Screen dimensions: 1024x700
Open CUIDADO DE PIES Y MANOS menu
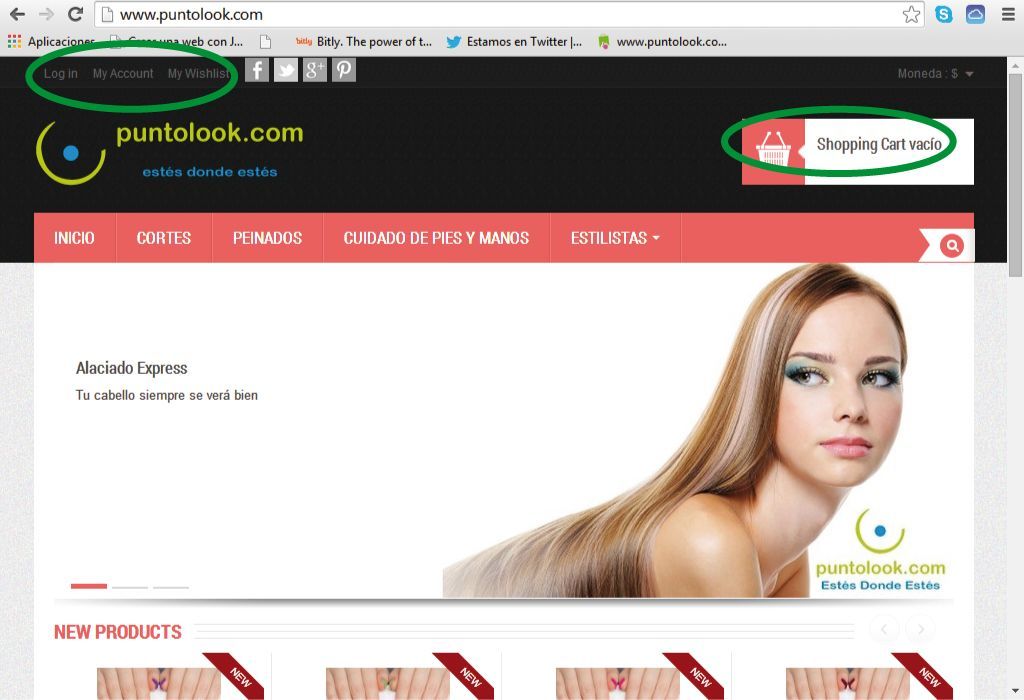pyautogui.click(x=436, y=238)
